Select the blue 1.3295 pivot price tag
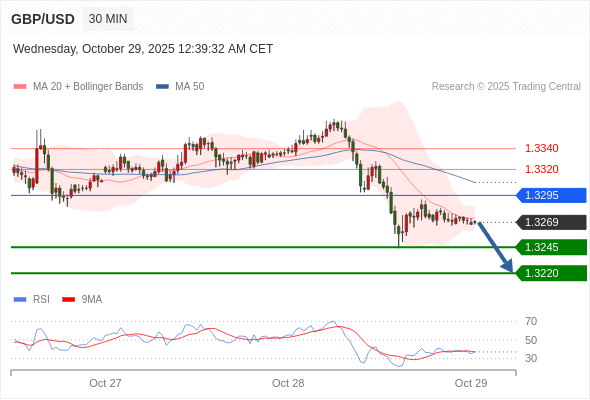Image resolution: width=590 pixels, height=400 pixels. tap(552, 195)
